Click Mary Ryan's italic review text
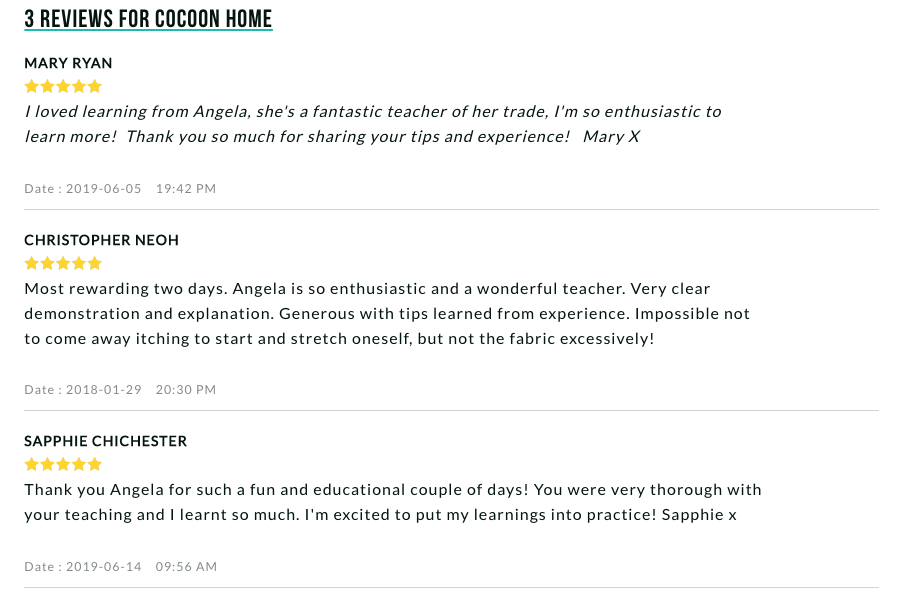 [x=372, y=123]
